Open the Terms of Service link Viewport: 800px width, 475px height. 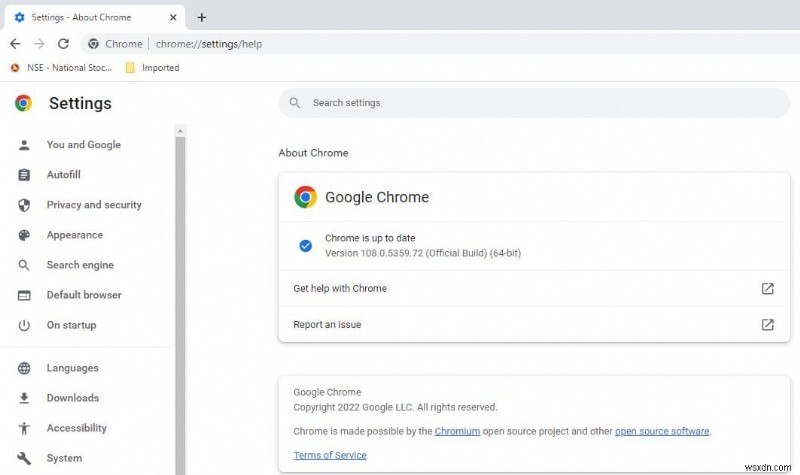click(x=330, y=455)
